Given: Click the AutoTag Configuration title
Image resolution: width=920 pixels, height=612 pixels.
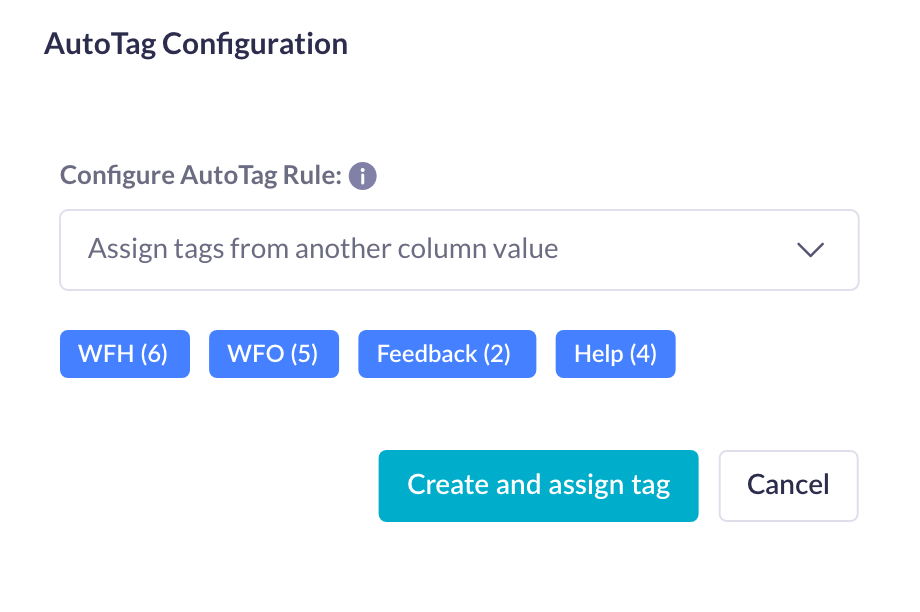Looking at the screenshot, I should pyautogui.click(x=195, y=43).
